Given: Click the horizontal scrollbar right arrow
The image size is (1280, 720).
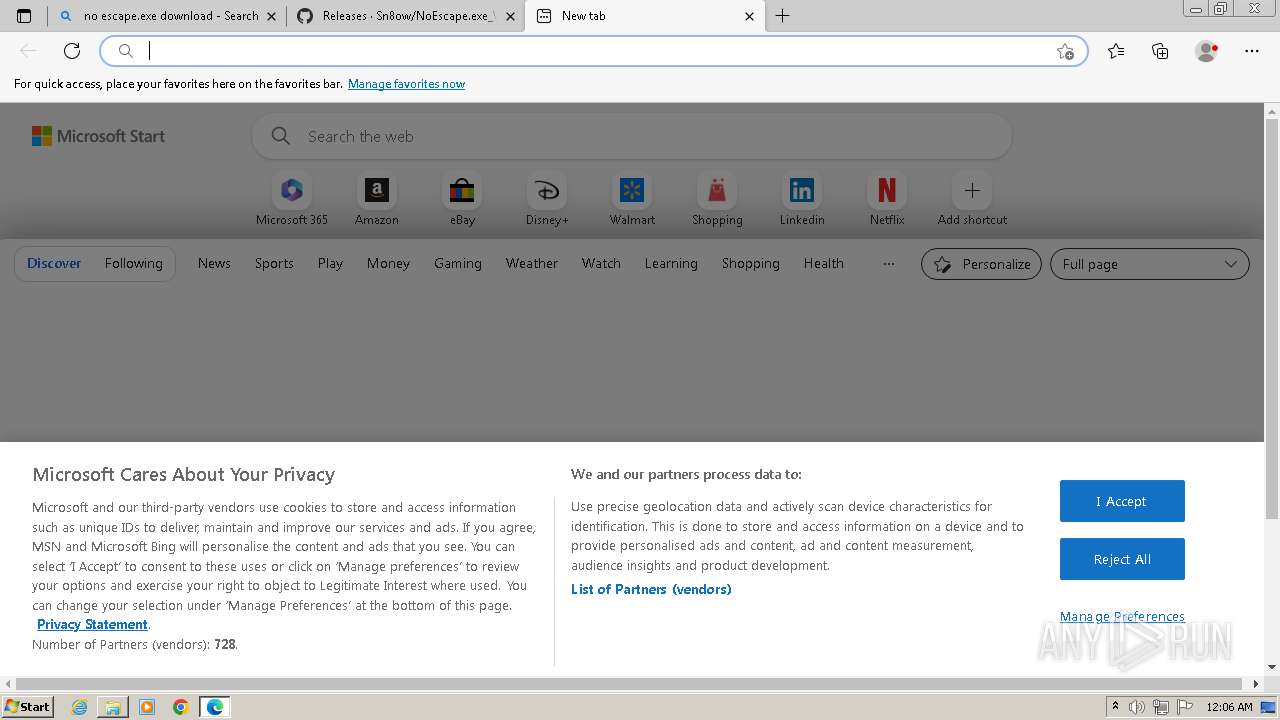Looking at the screenshot, I should point(1256,684).
